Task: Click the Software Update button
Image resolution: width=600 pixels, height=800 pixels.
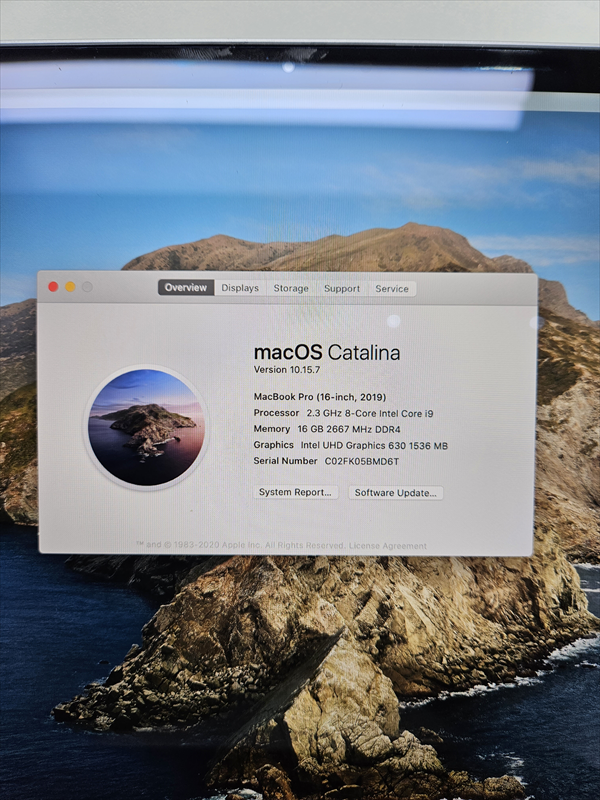Action: [396, 493]
